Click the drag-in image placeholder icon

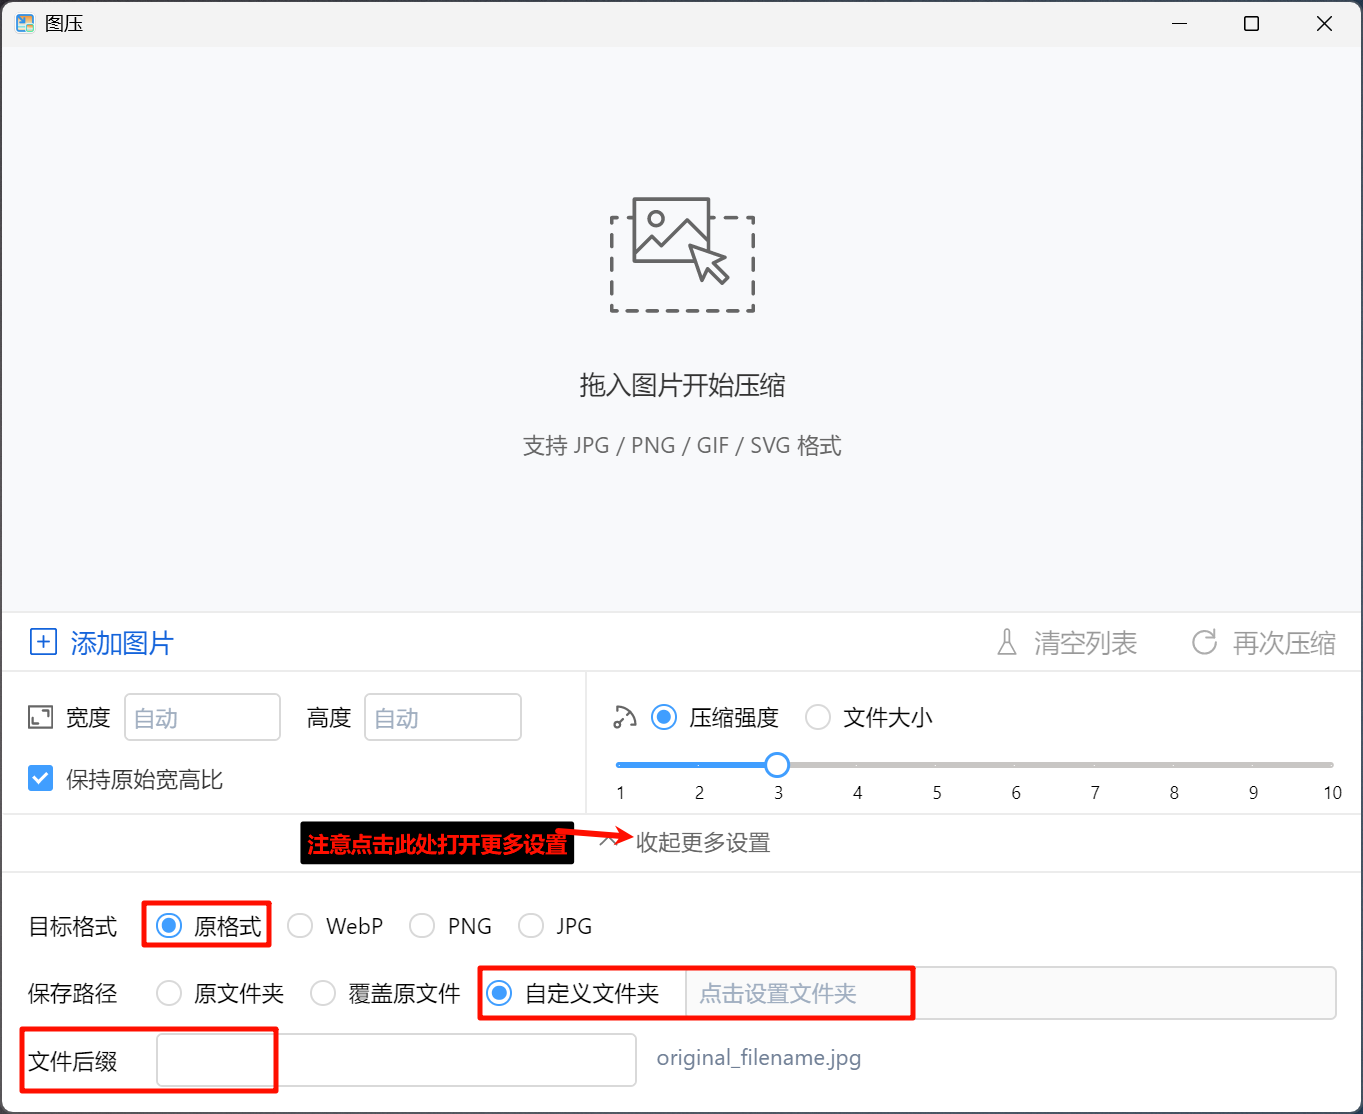[x=682, y=254]
